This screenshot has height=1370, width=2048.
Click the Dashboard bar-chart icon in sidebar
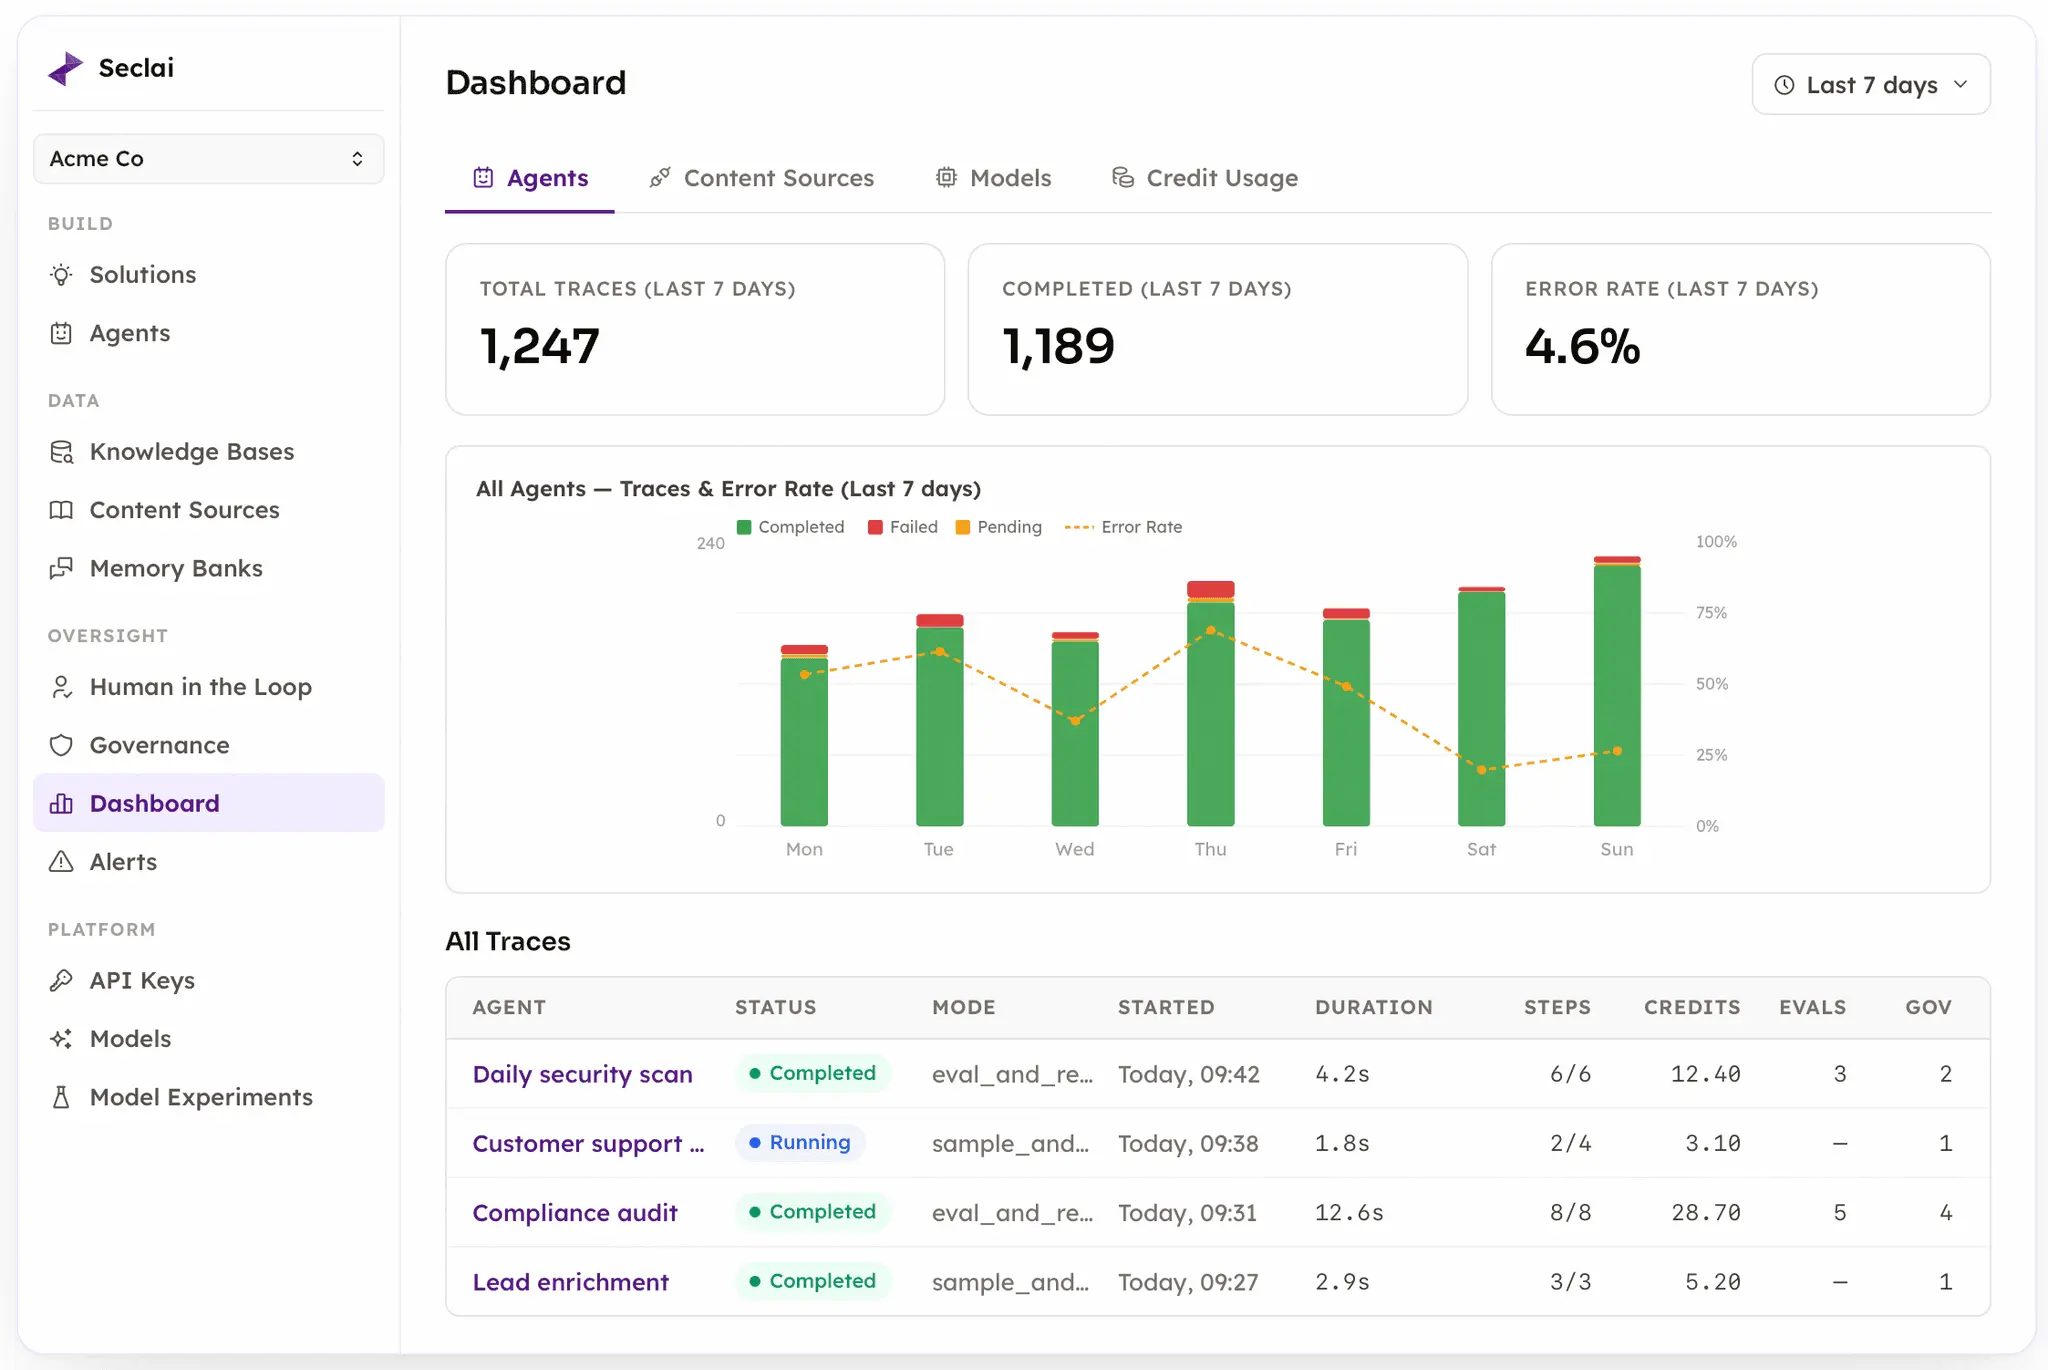pos(61,803)
